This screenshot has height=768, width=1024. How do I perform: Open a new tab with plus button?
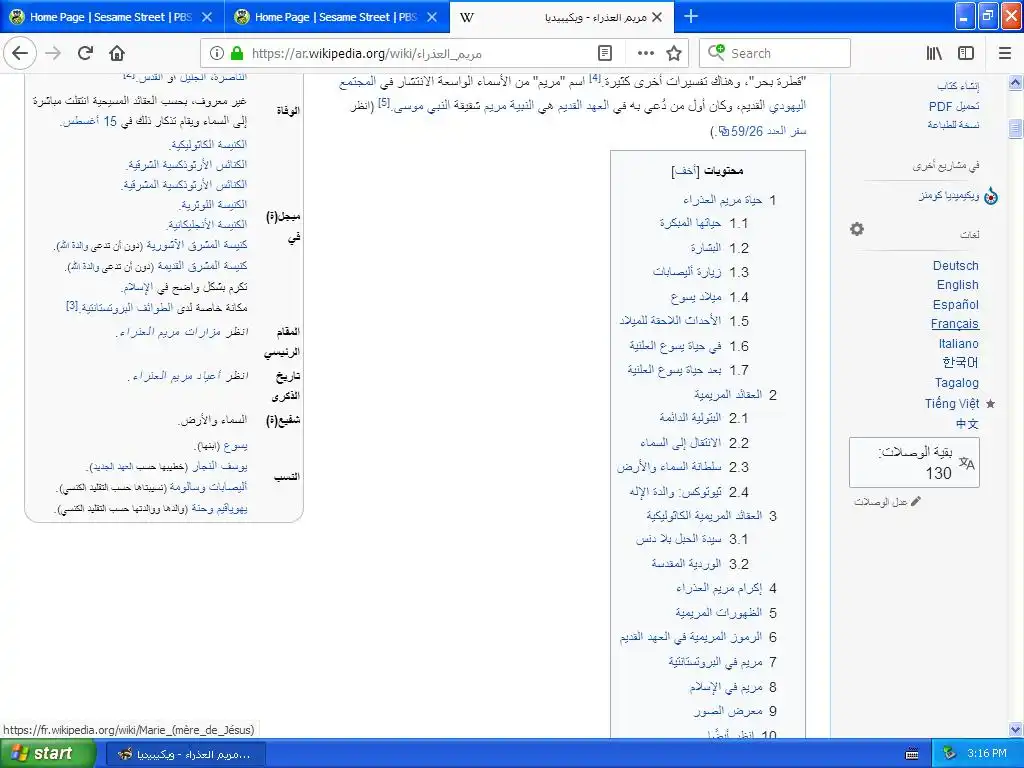point(690,17)
